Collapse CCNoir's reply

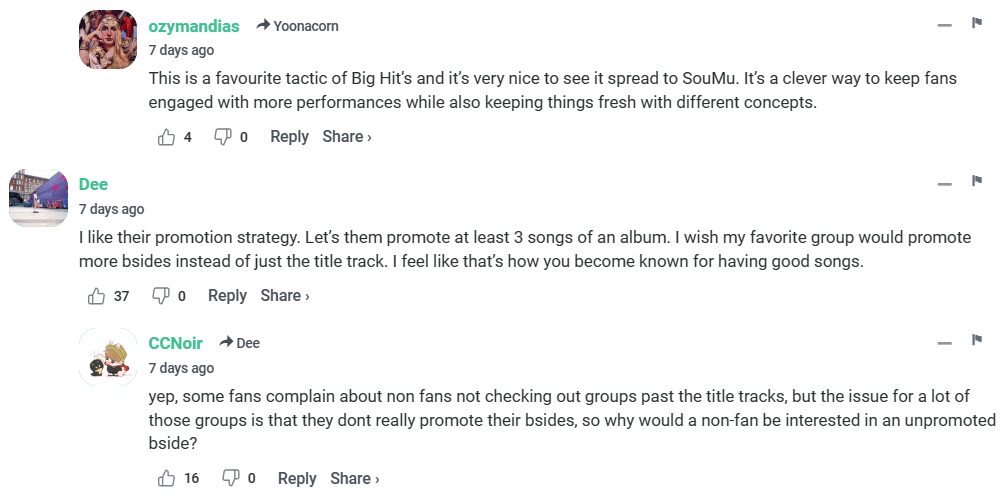click(945, 343)
